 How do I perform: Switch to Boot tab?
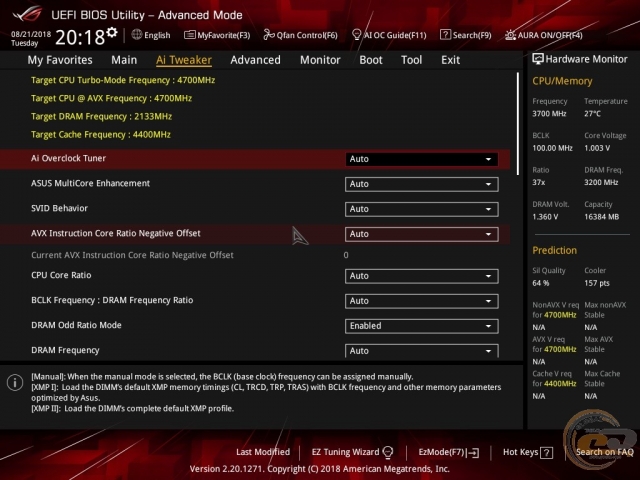coord(371,60)
